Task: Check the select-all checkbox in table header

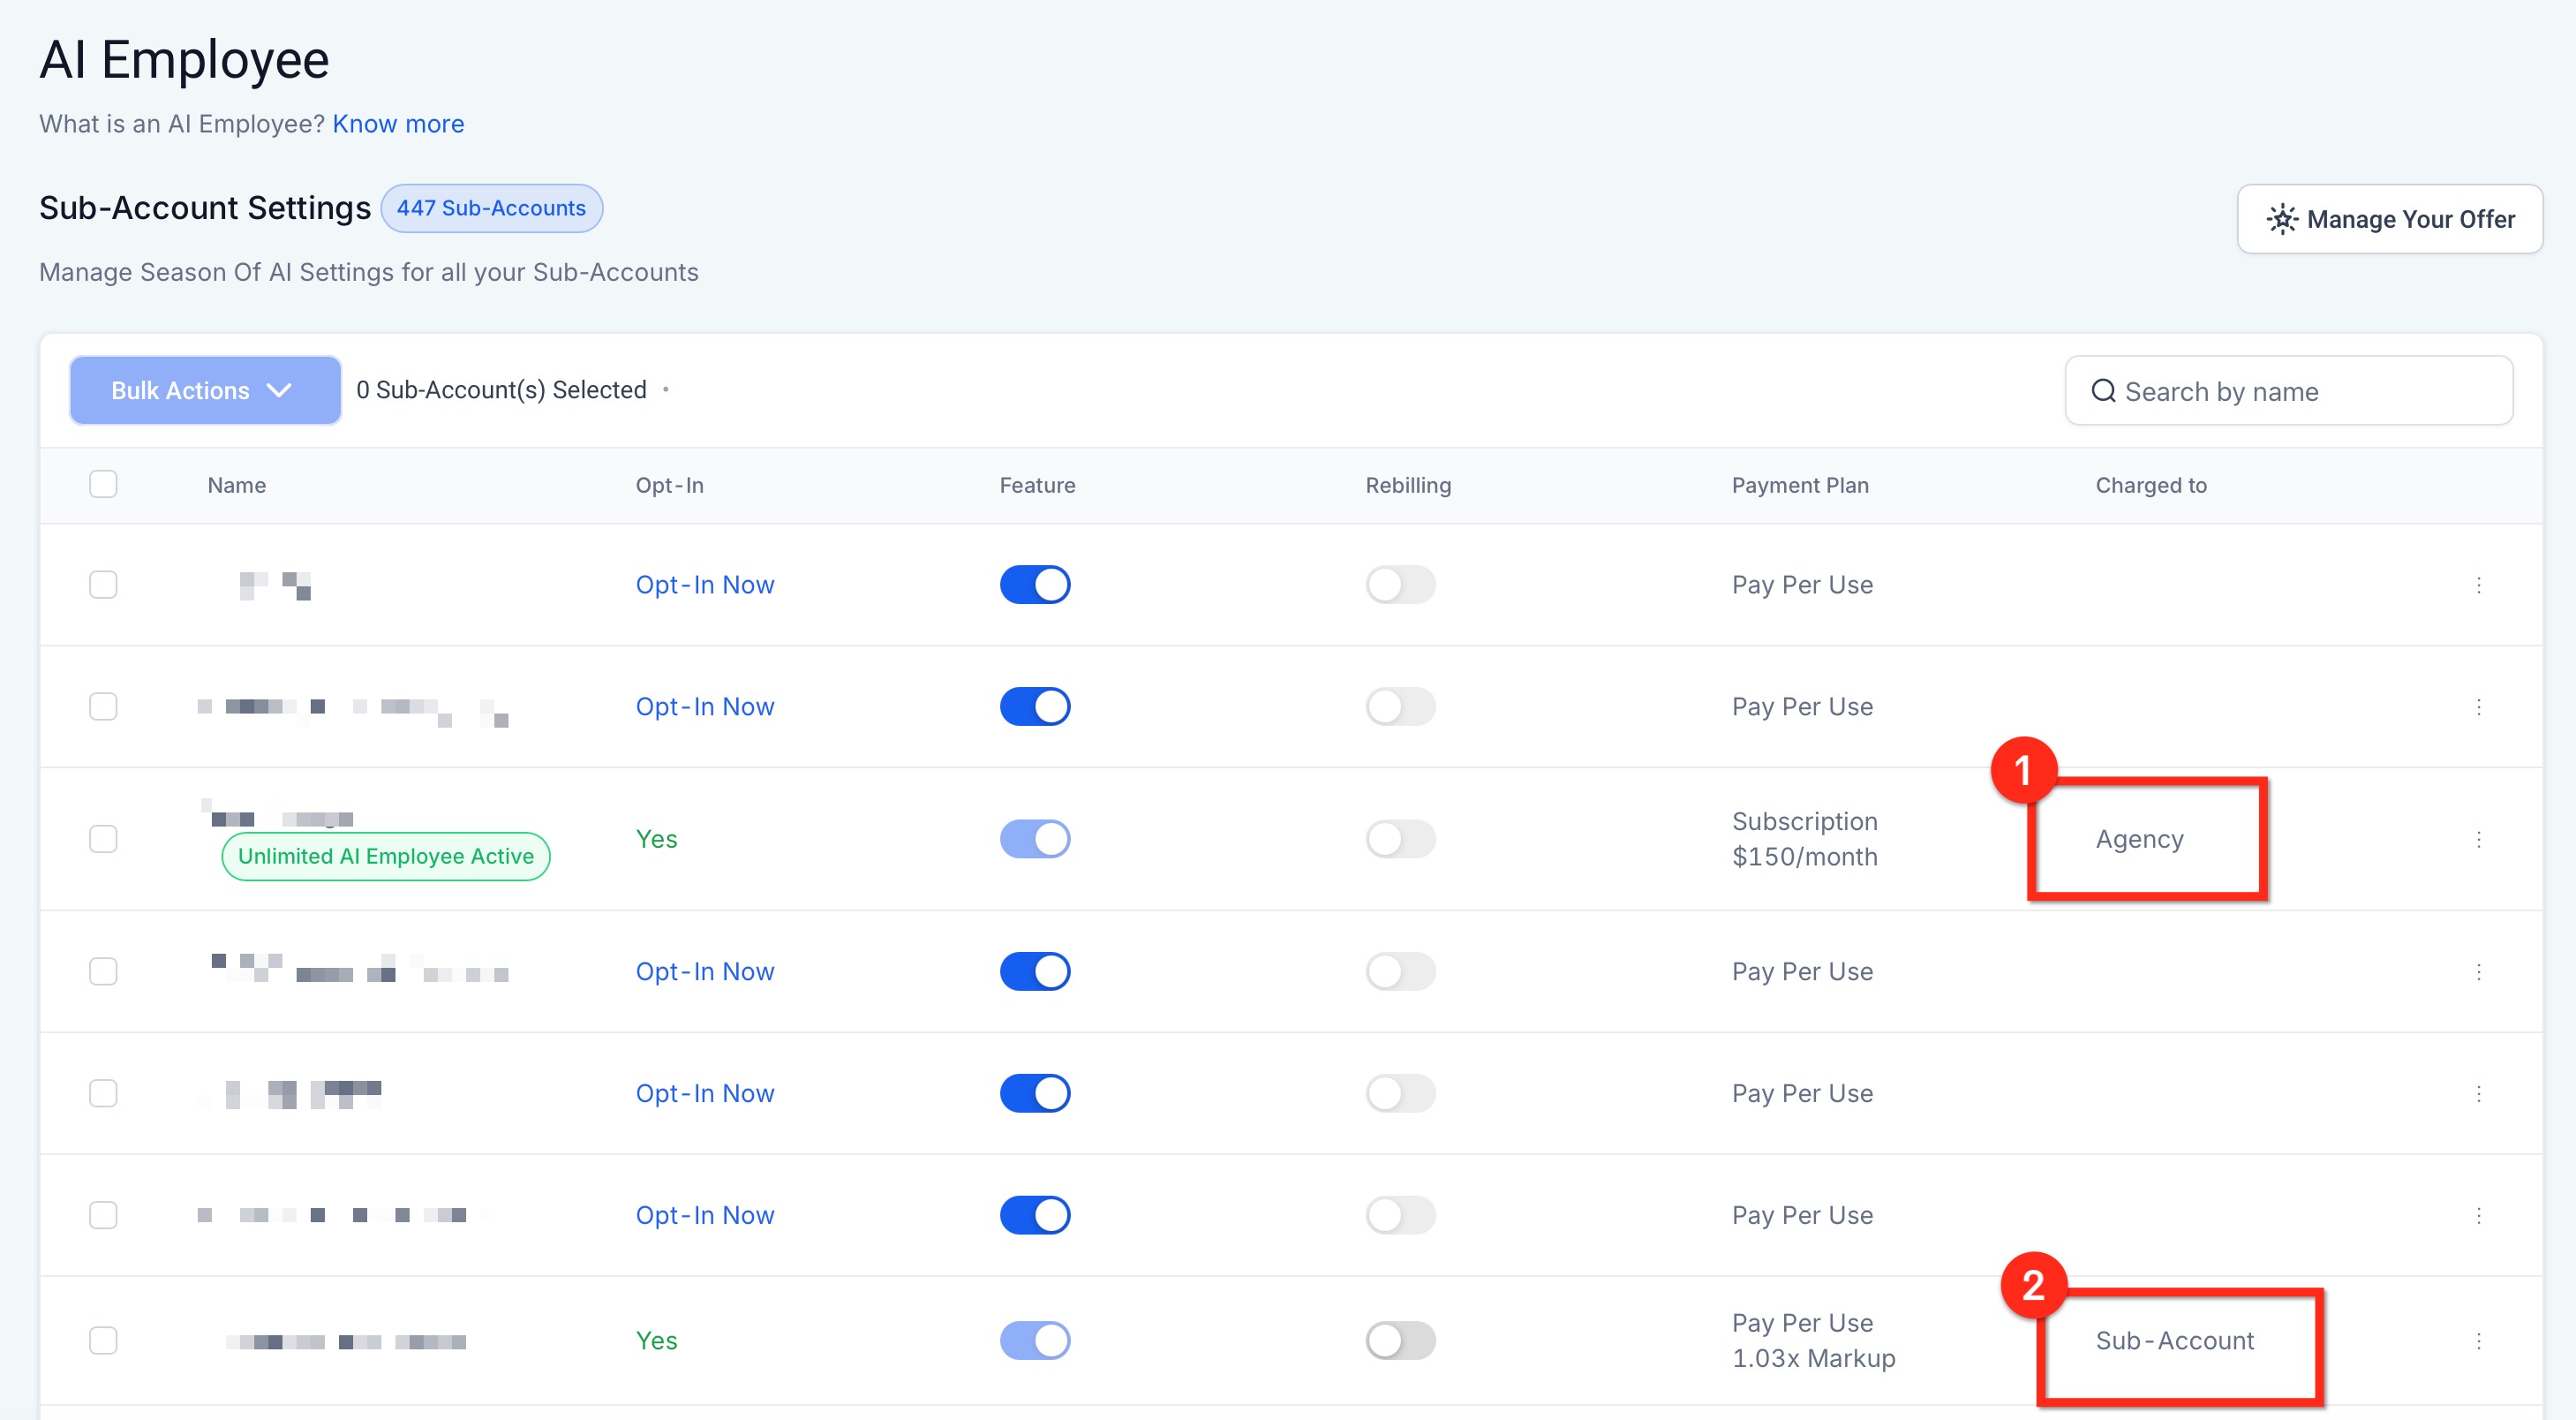Action: tap(103, 484)
